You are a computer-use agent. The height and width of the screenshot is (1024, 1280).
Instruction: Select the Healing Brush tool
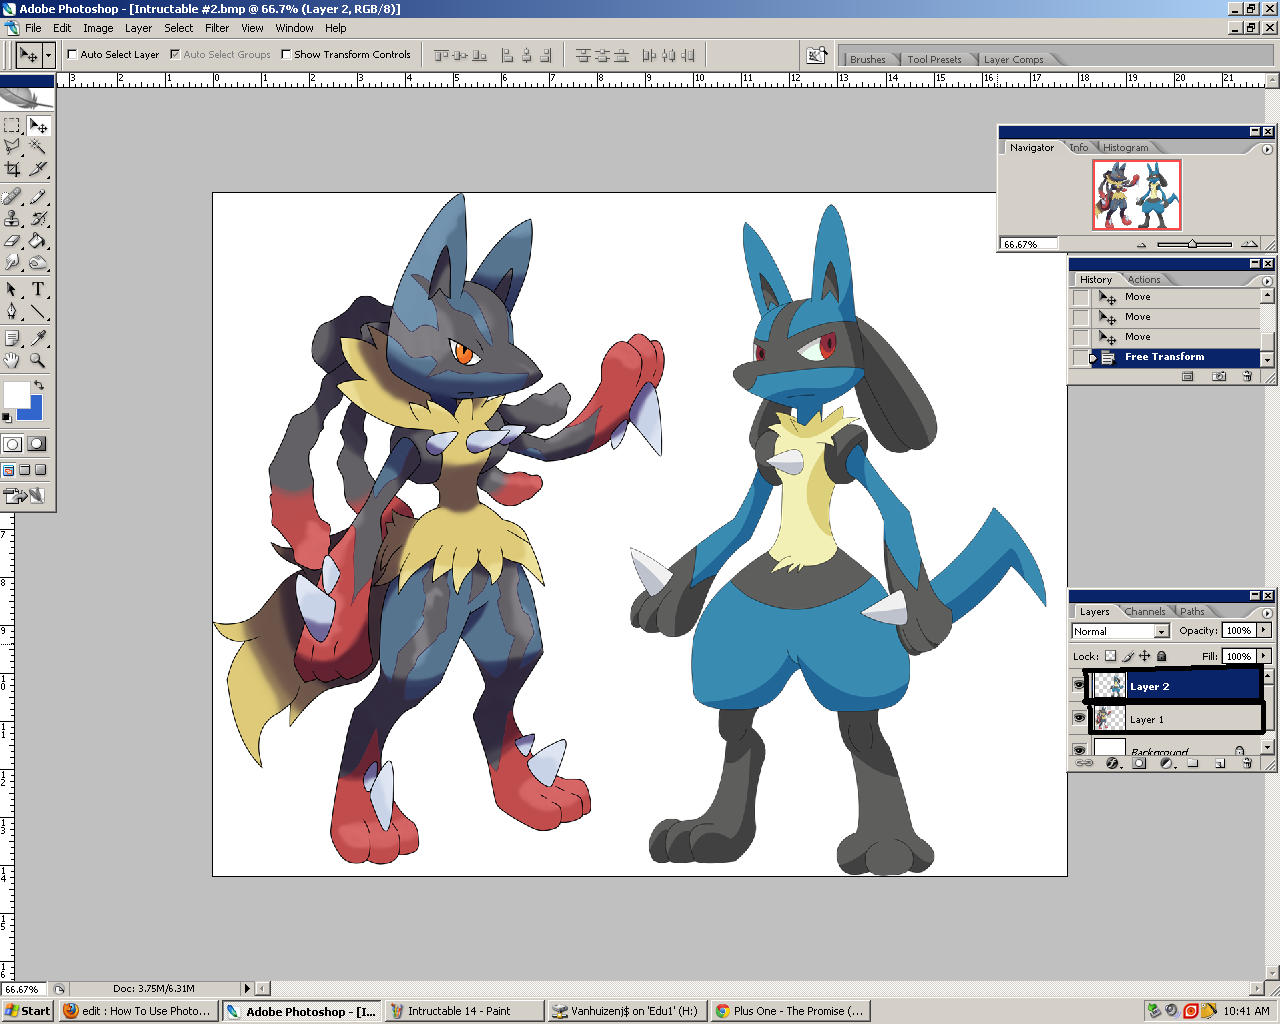coord(12,197)
